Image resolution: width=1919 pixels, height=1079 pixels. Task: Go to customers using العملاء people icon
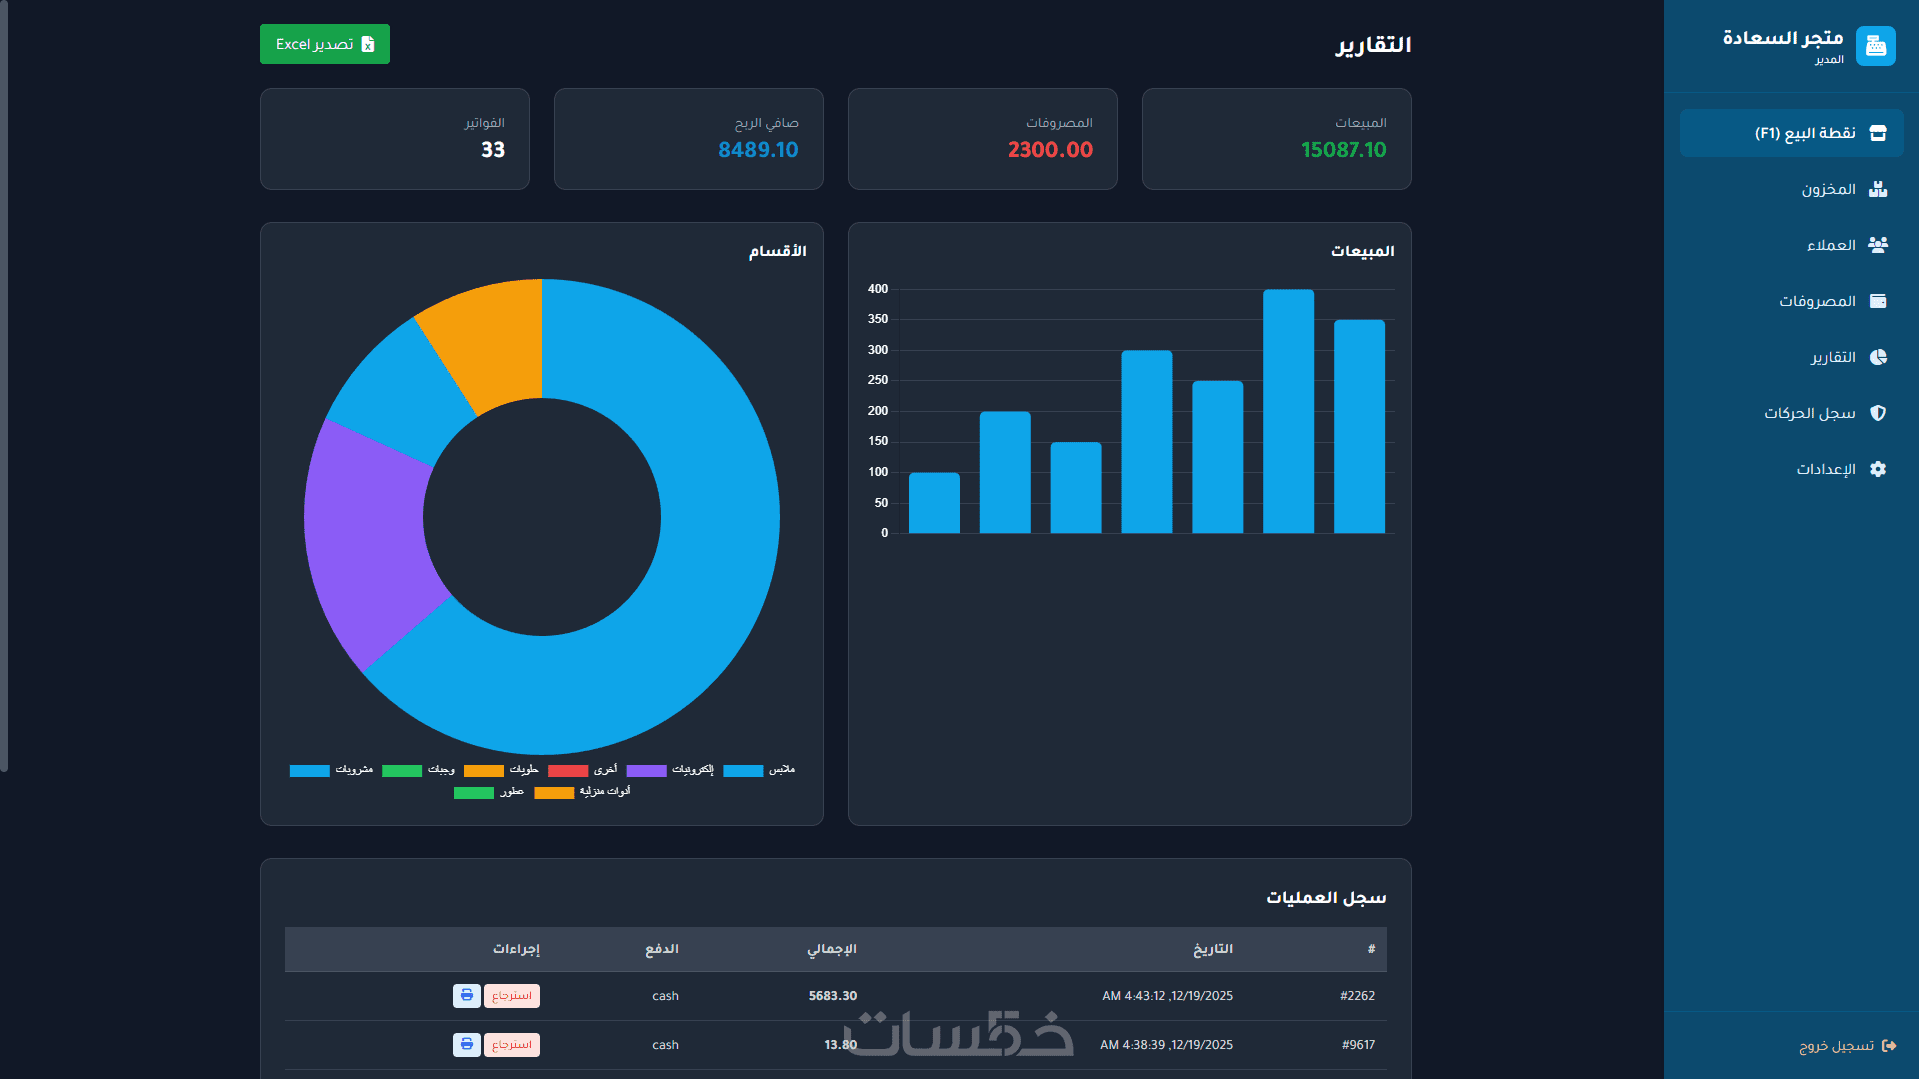1877,245
